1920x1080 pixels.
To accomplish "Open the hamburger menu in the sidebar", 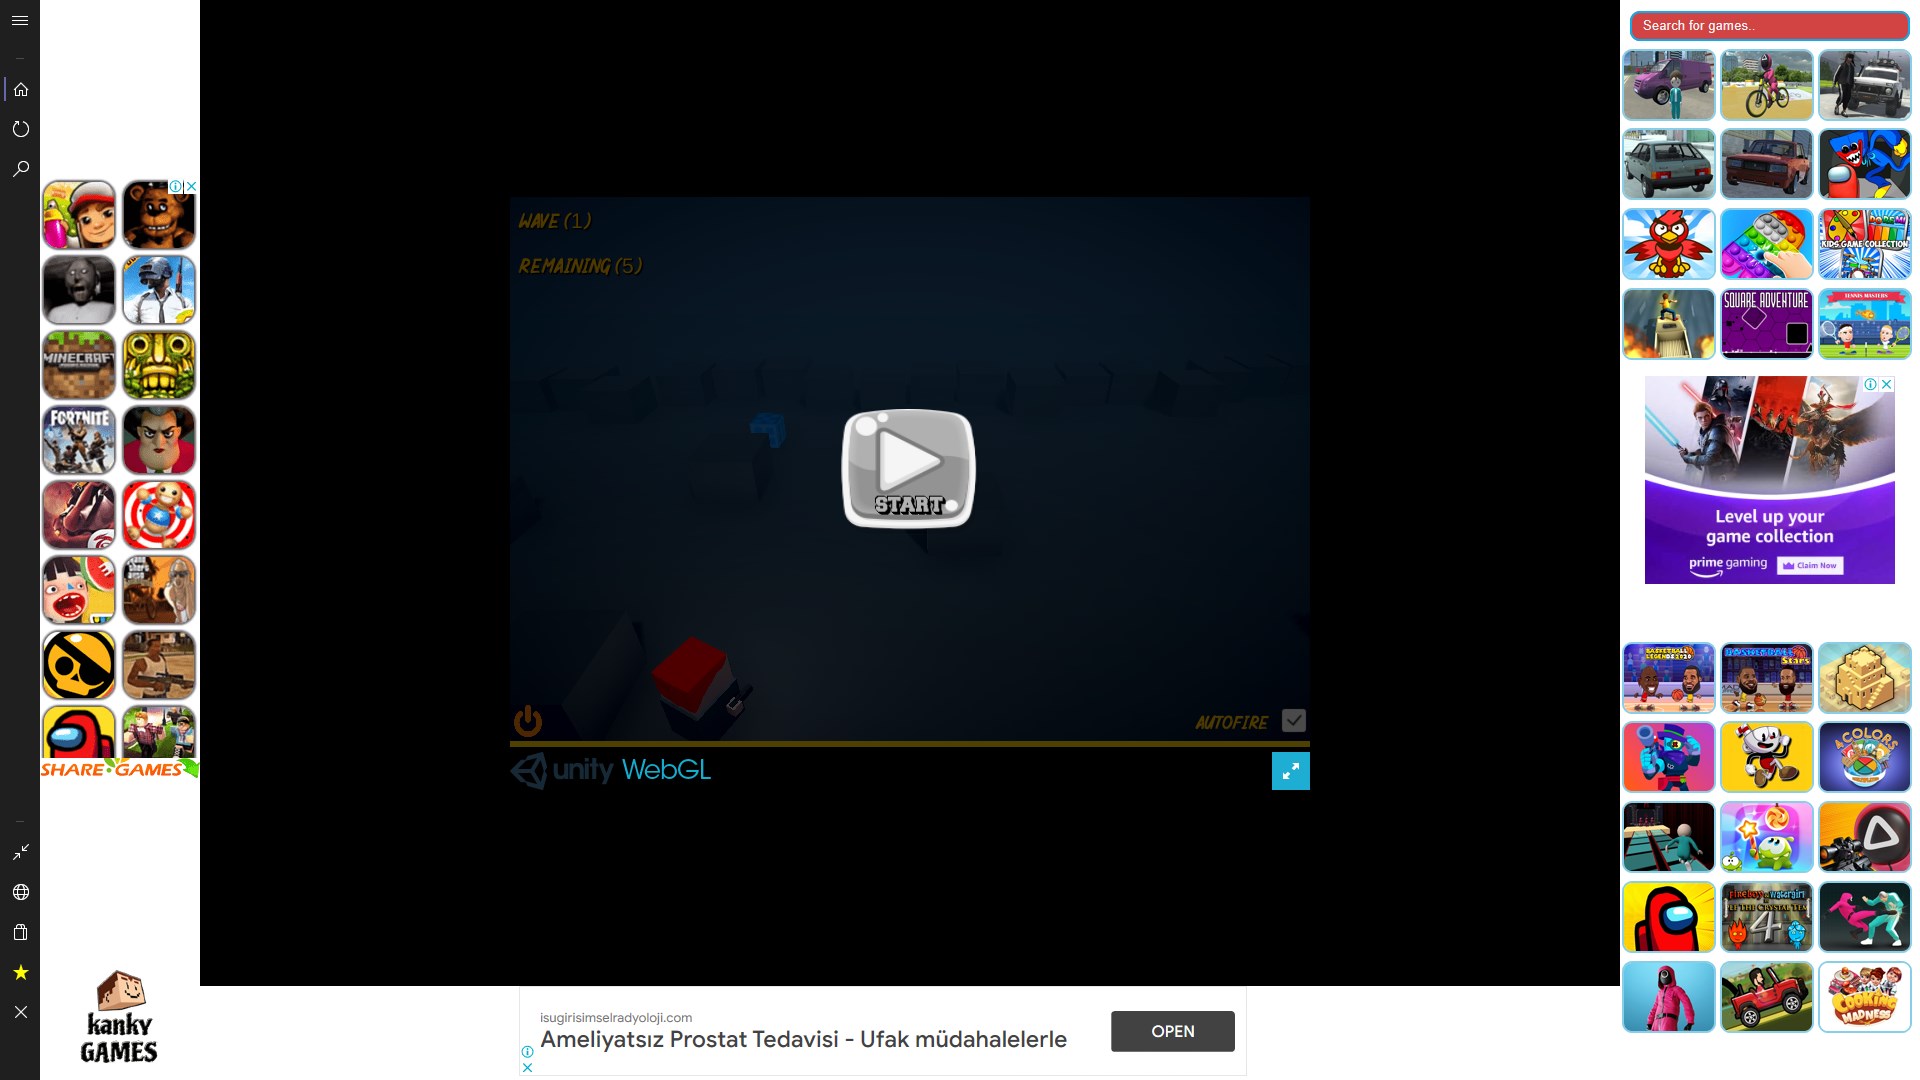I will coord(20,20).
